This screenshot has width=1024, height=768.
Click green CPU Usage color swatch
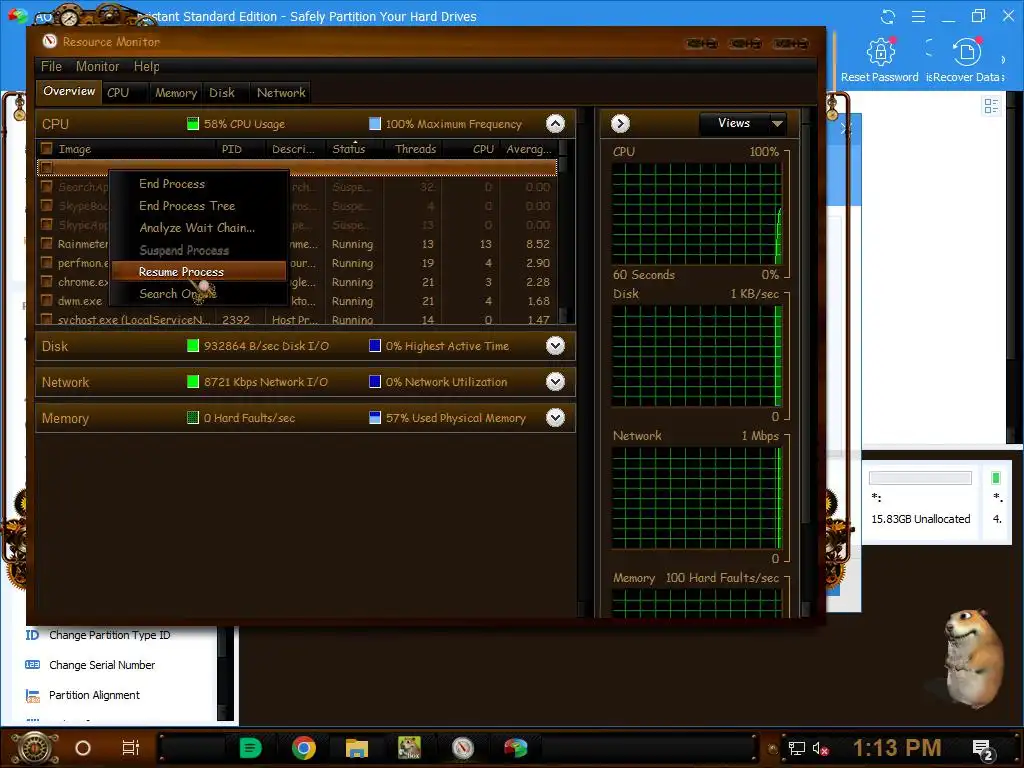pos(193,123)
